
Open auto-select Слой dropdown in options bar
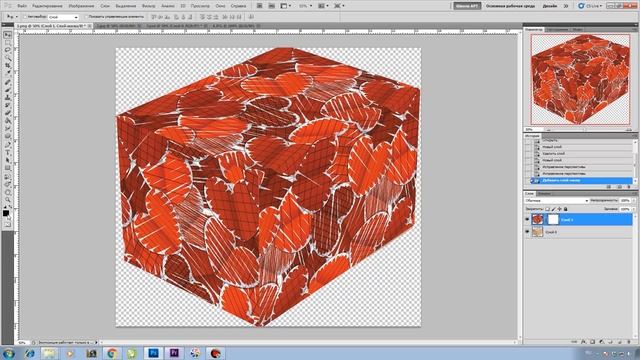(63, 17)
